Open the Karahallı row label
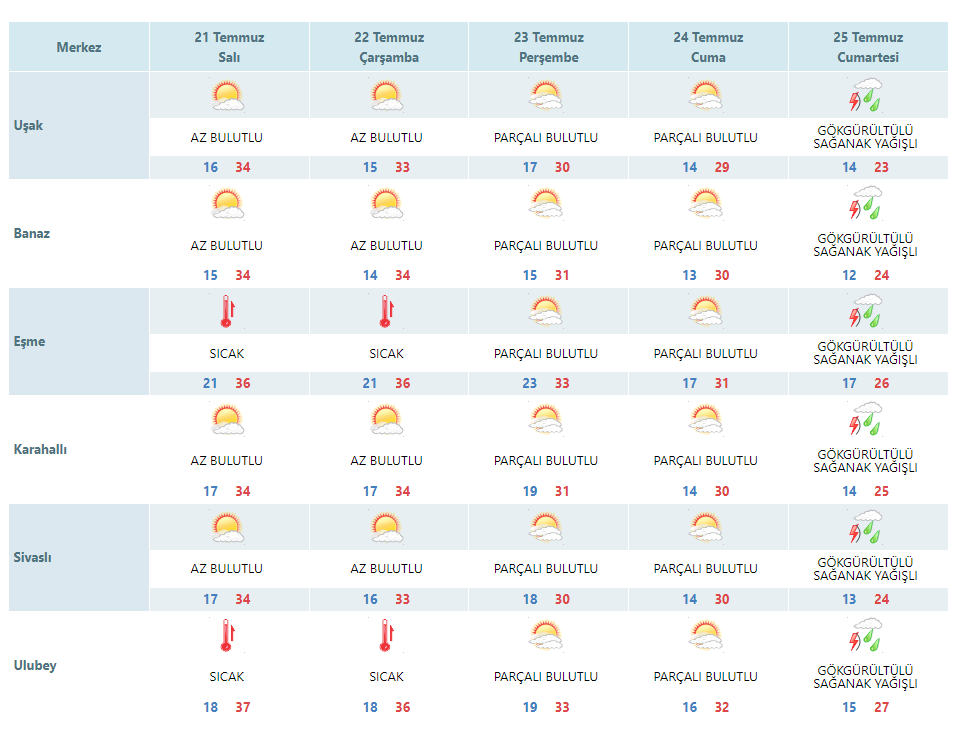 click(40, 450)
